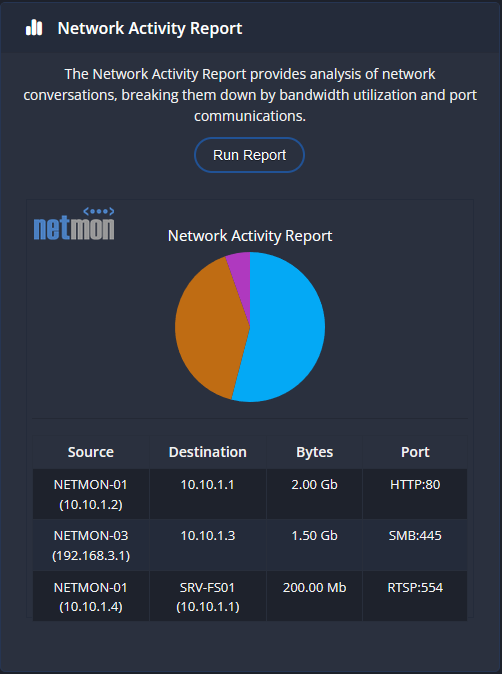Click the Bytes column header
This screenshot has height=674, width=502.
(x=315, y=452)
